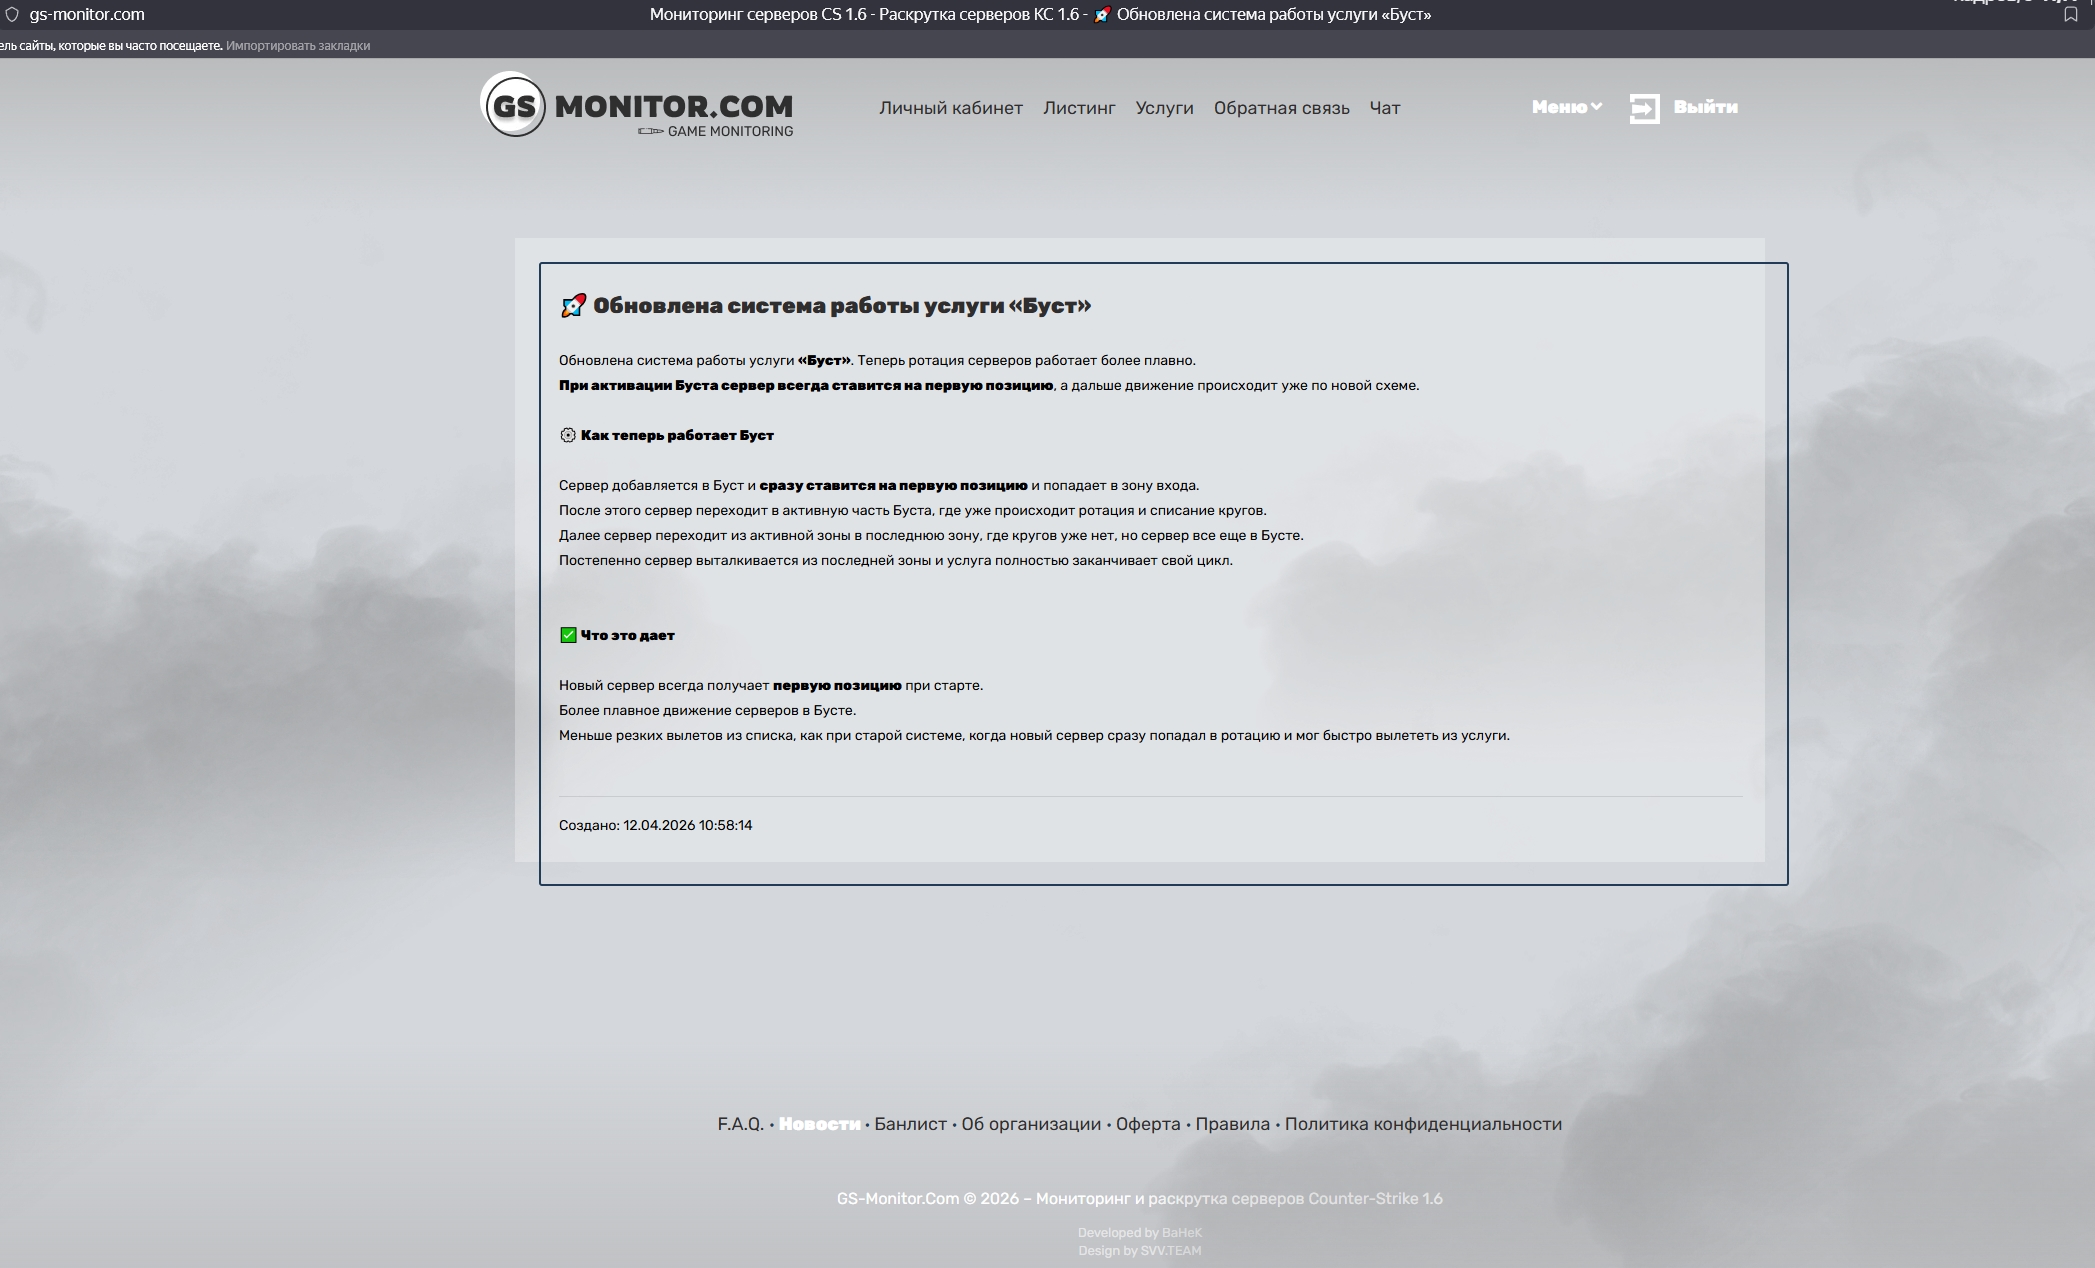Click the target icon beside "Как теперь работает Буст"
Viewport: 2095px width, 1268px height.
[x=567, y=434]
